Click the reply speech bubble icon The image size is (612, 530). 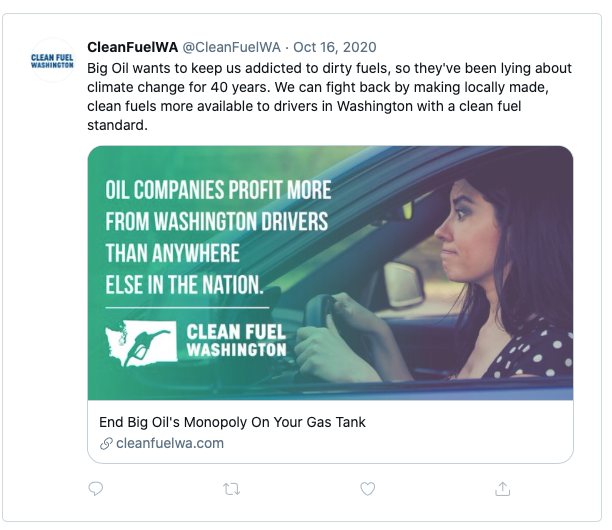pos(96,488)
